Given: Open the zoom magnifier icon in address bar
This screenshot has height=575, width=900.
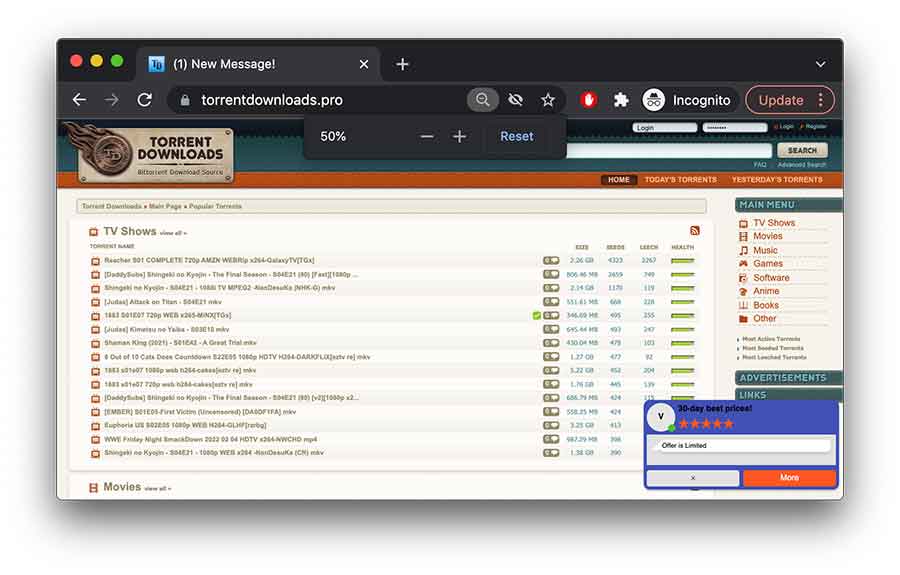Looking at the screenshot, I should (482, 100).
